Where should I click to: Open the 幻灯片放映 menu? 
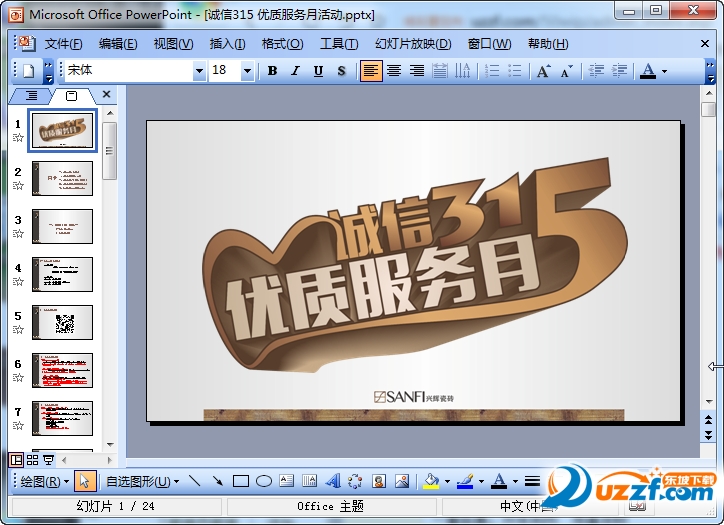click(x=413, y=44)
